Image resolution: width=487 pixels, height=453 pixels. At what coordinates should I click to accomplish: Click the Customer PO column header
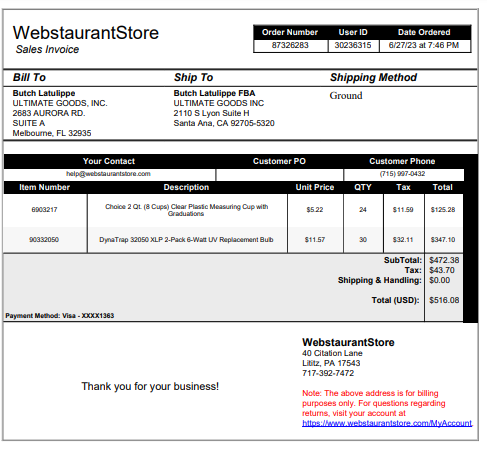click(279, 161)
